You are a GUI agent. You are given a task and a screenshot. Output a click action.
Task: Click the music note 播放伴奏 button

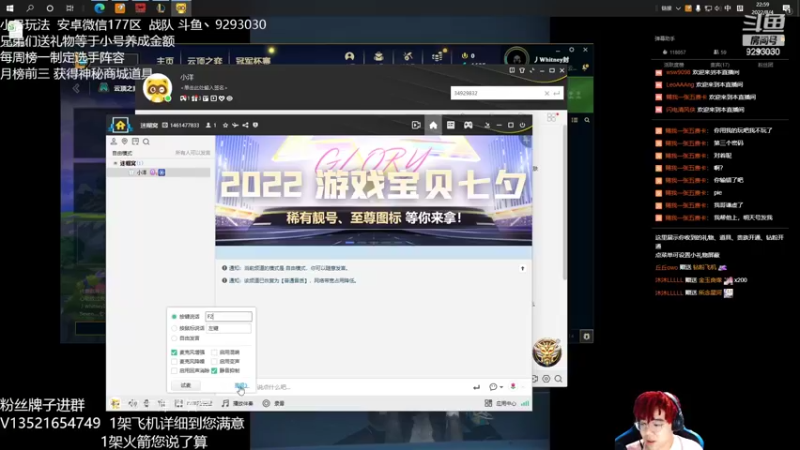237,403
